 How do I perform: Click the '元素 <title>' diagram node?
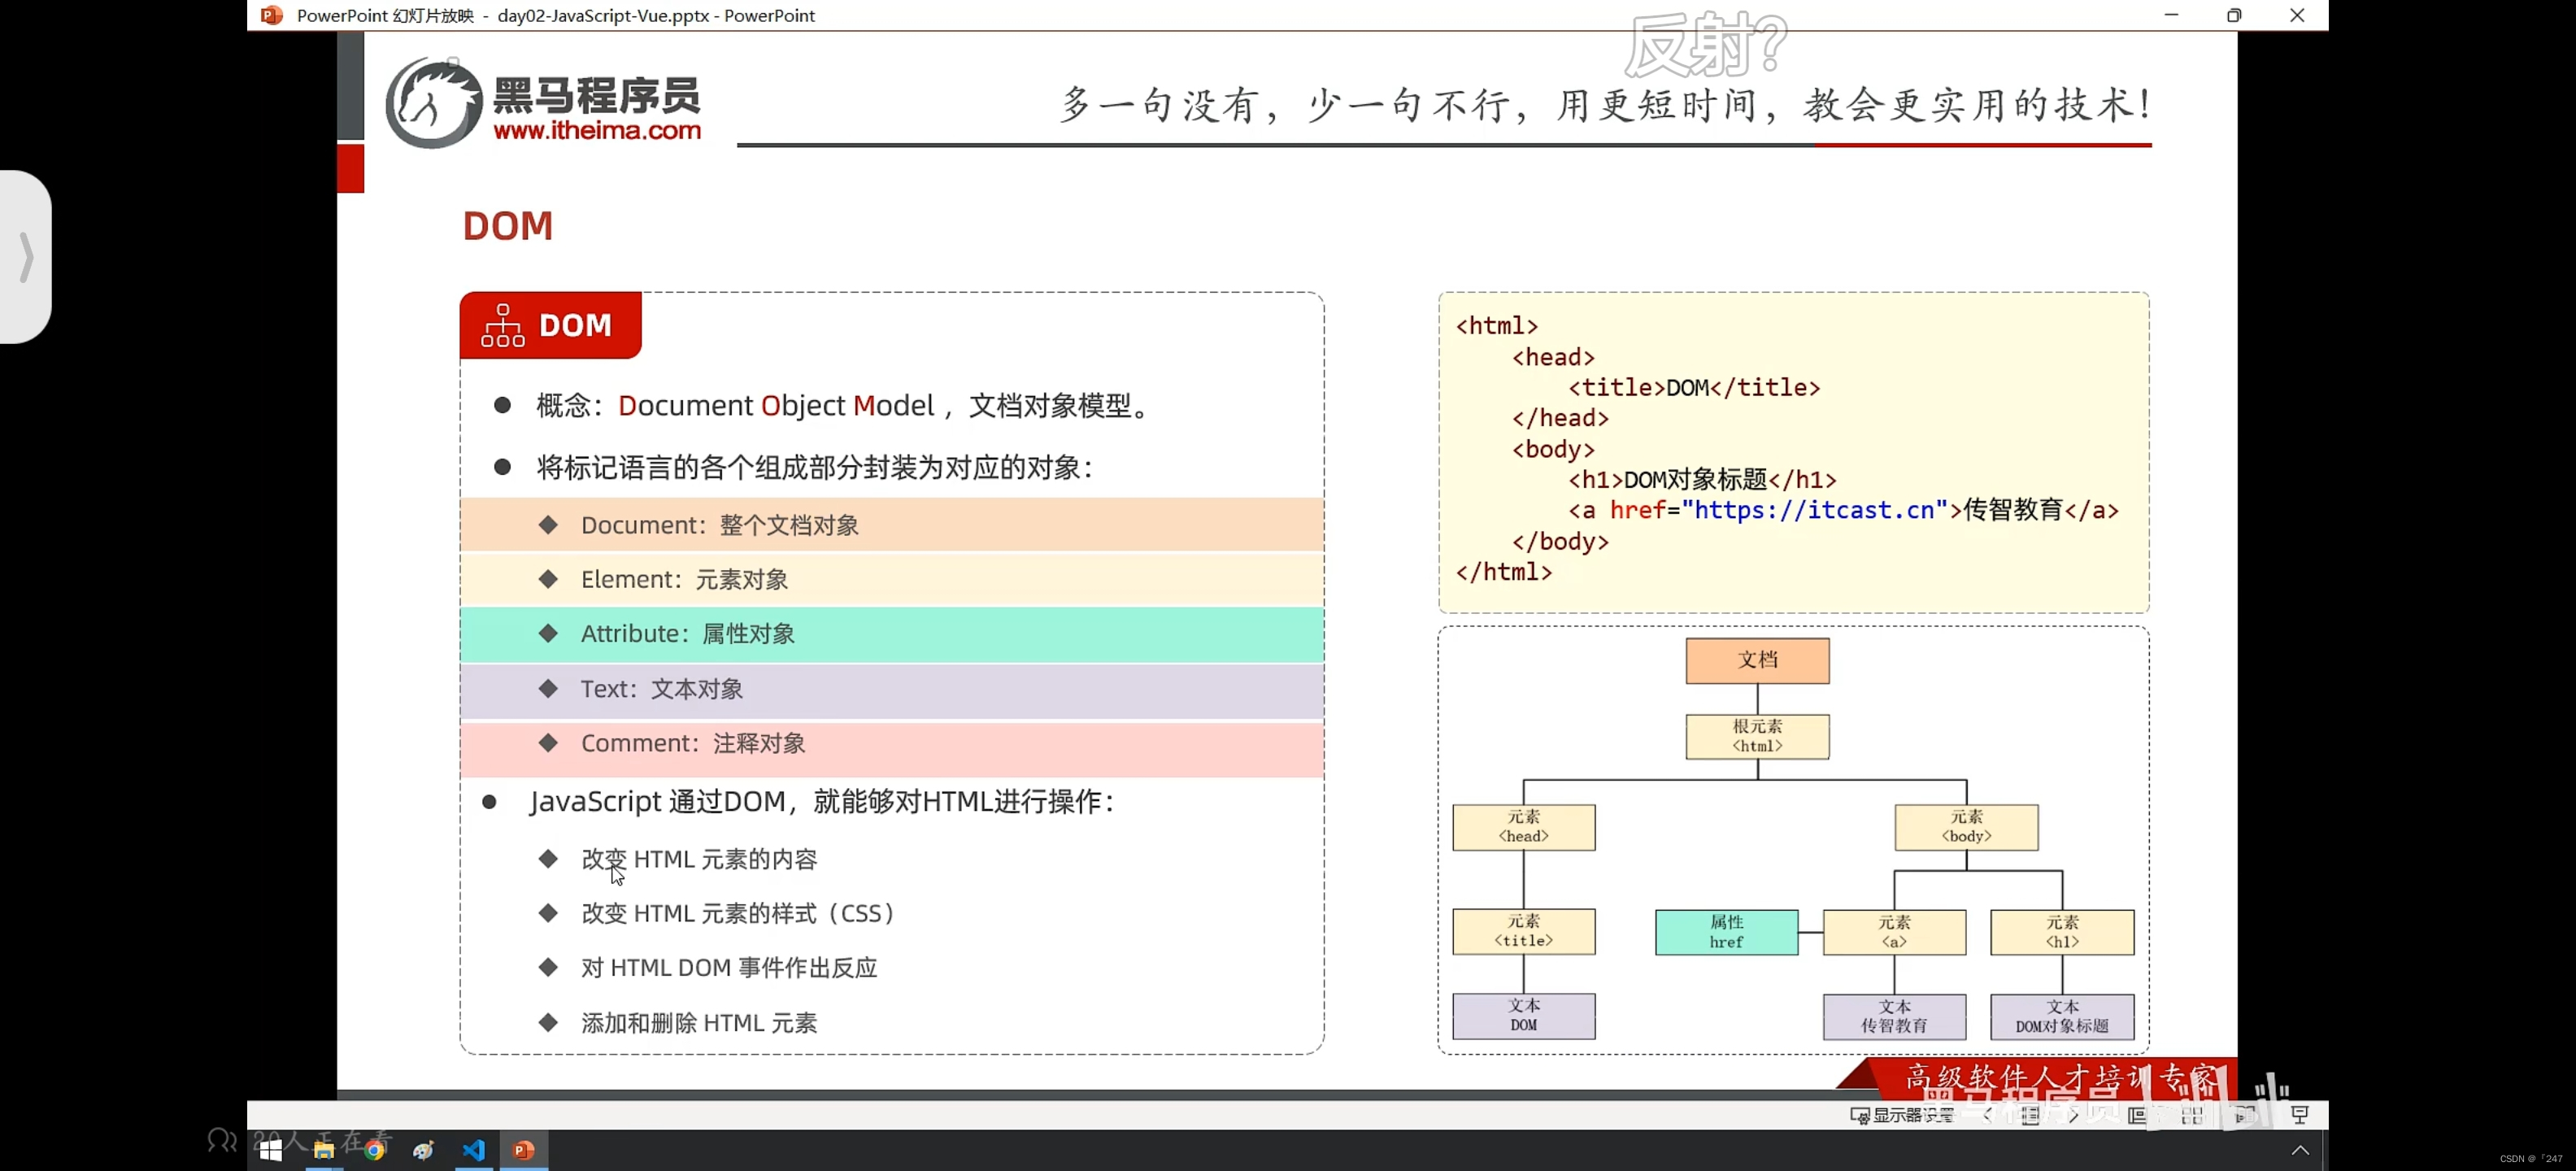1523,931
